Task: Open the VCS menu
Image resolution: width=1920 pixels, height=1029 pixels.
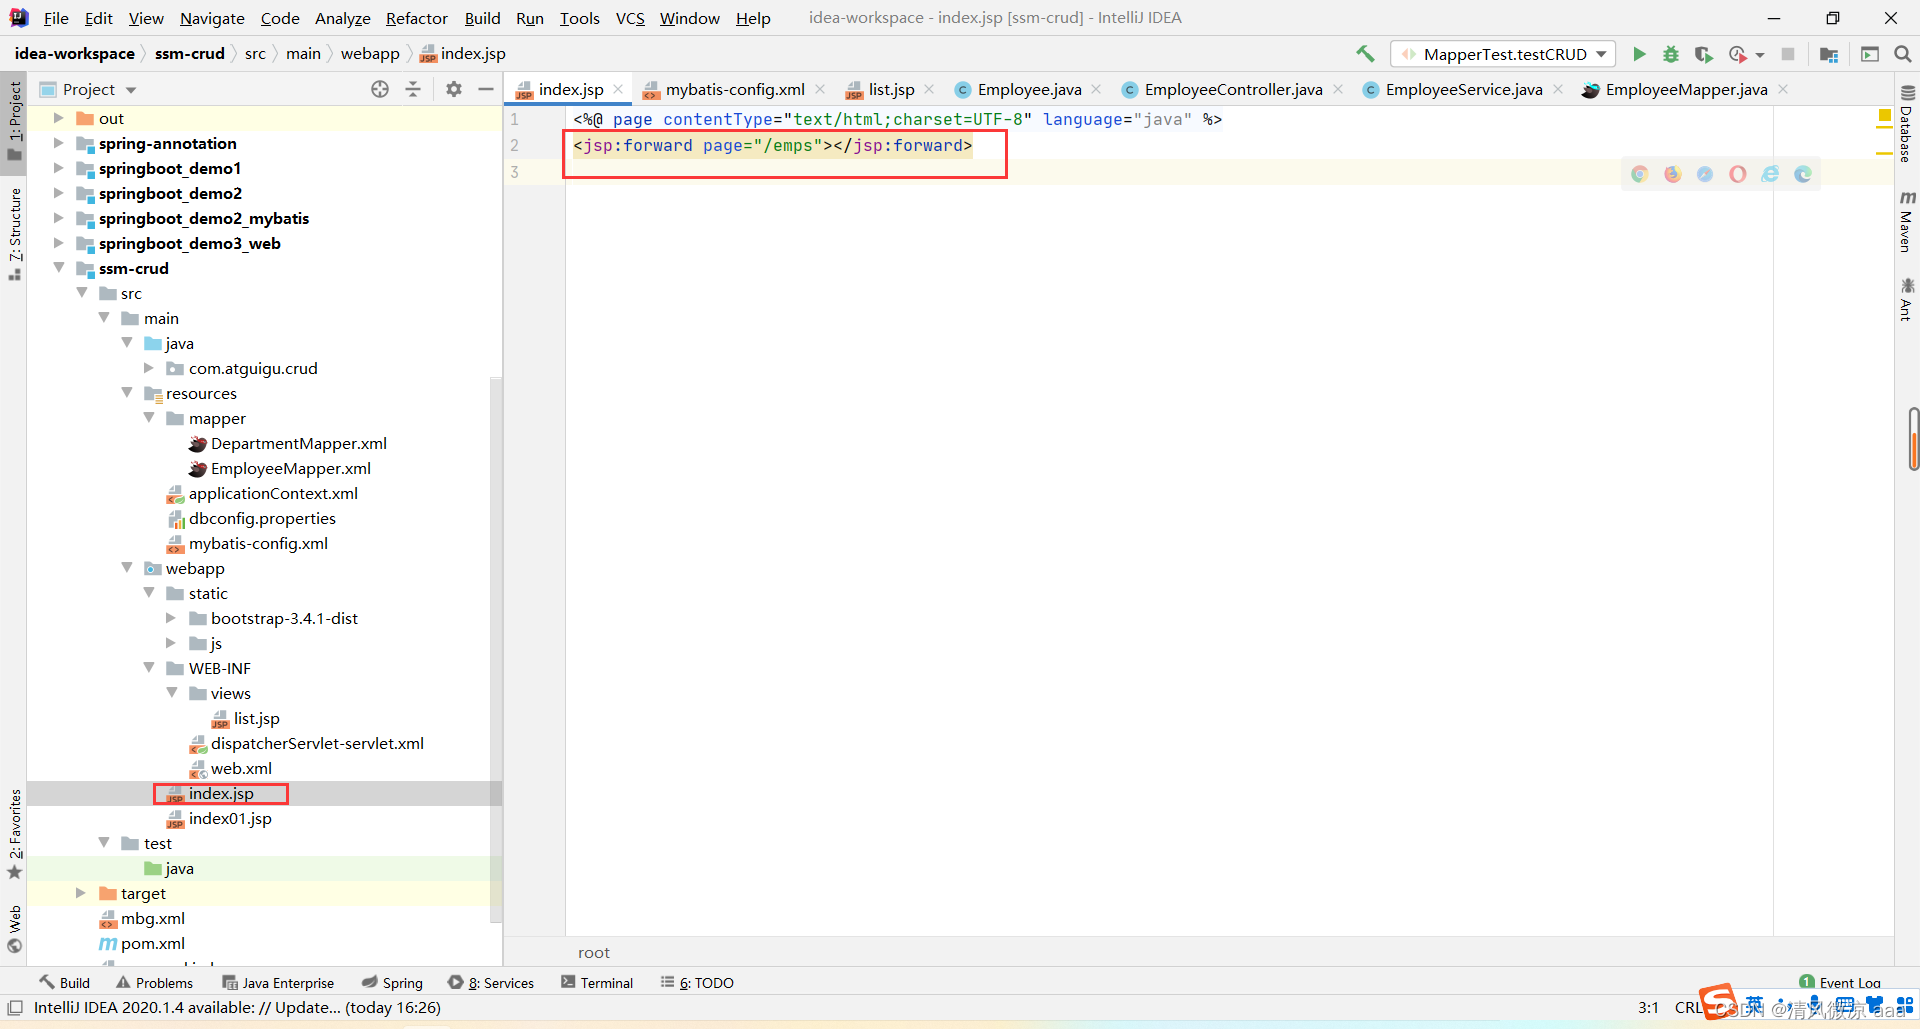Action: [630, 18]
